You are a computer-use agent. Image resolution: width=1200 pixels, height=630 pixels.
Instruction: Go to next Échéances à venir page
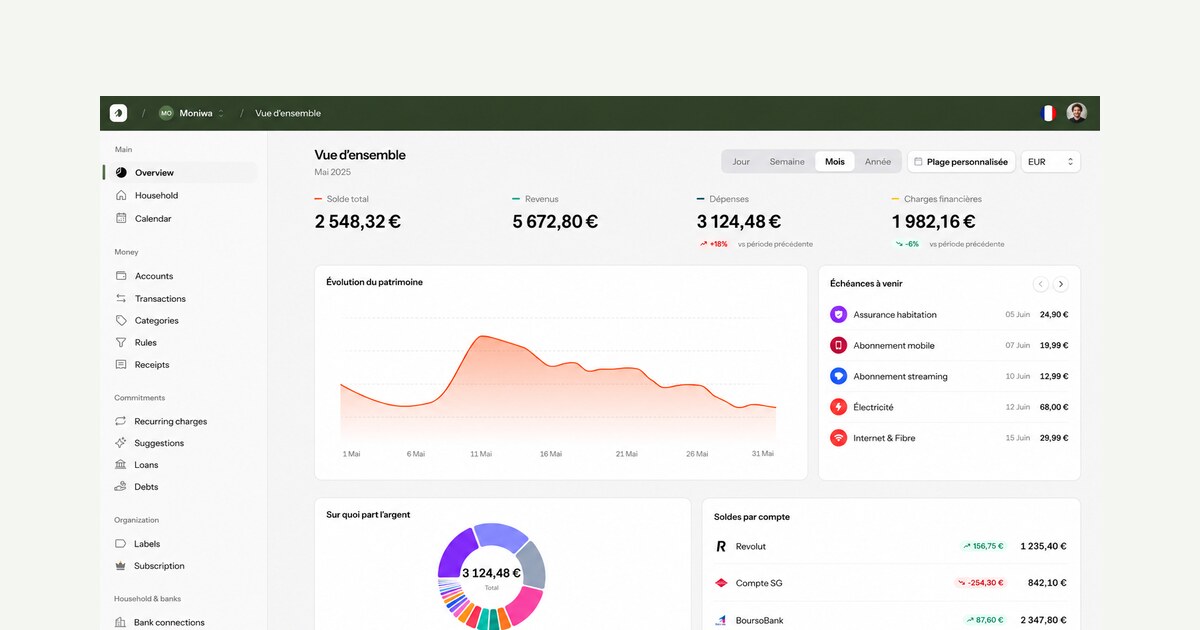tap(1061, 284)
